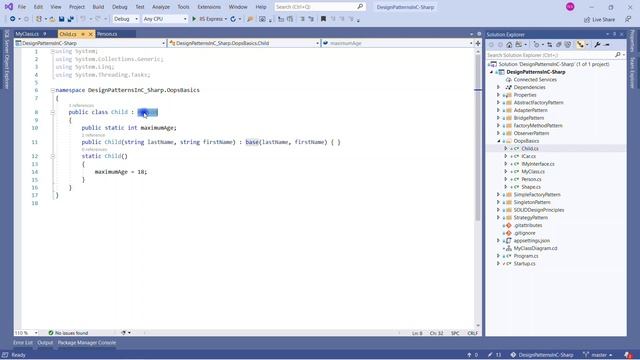Collapse the namespace code region

pos(53,90)
